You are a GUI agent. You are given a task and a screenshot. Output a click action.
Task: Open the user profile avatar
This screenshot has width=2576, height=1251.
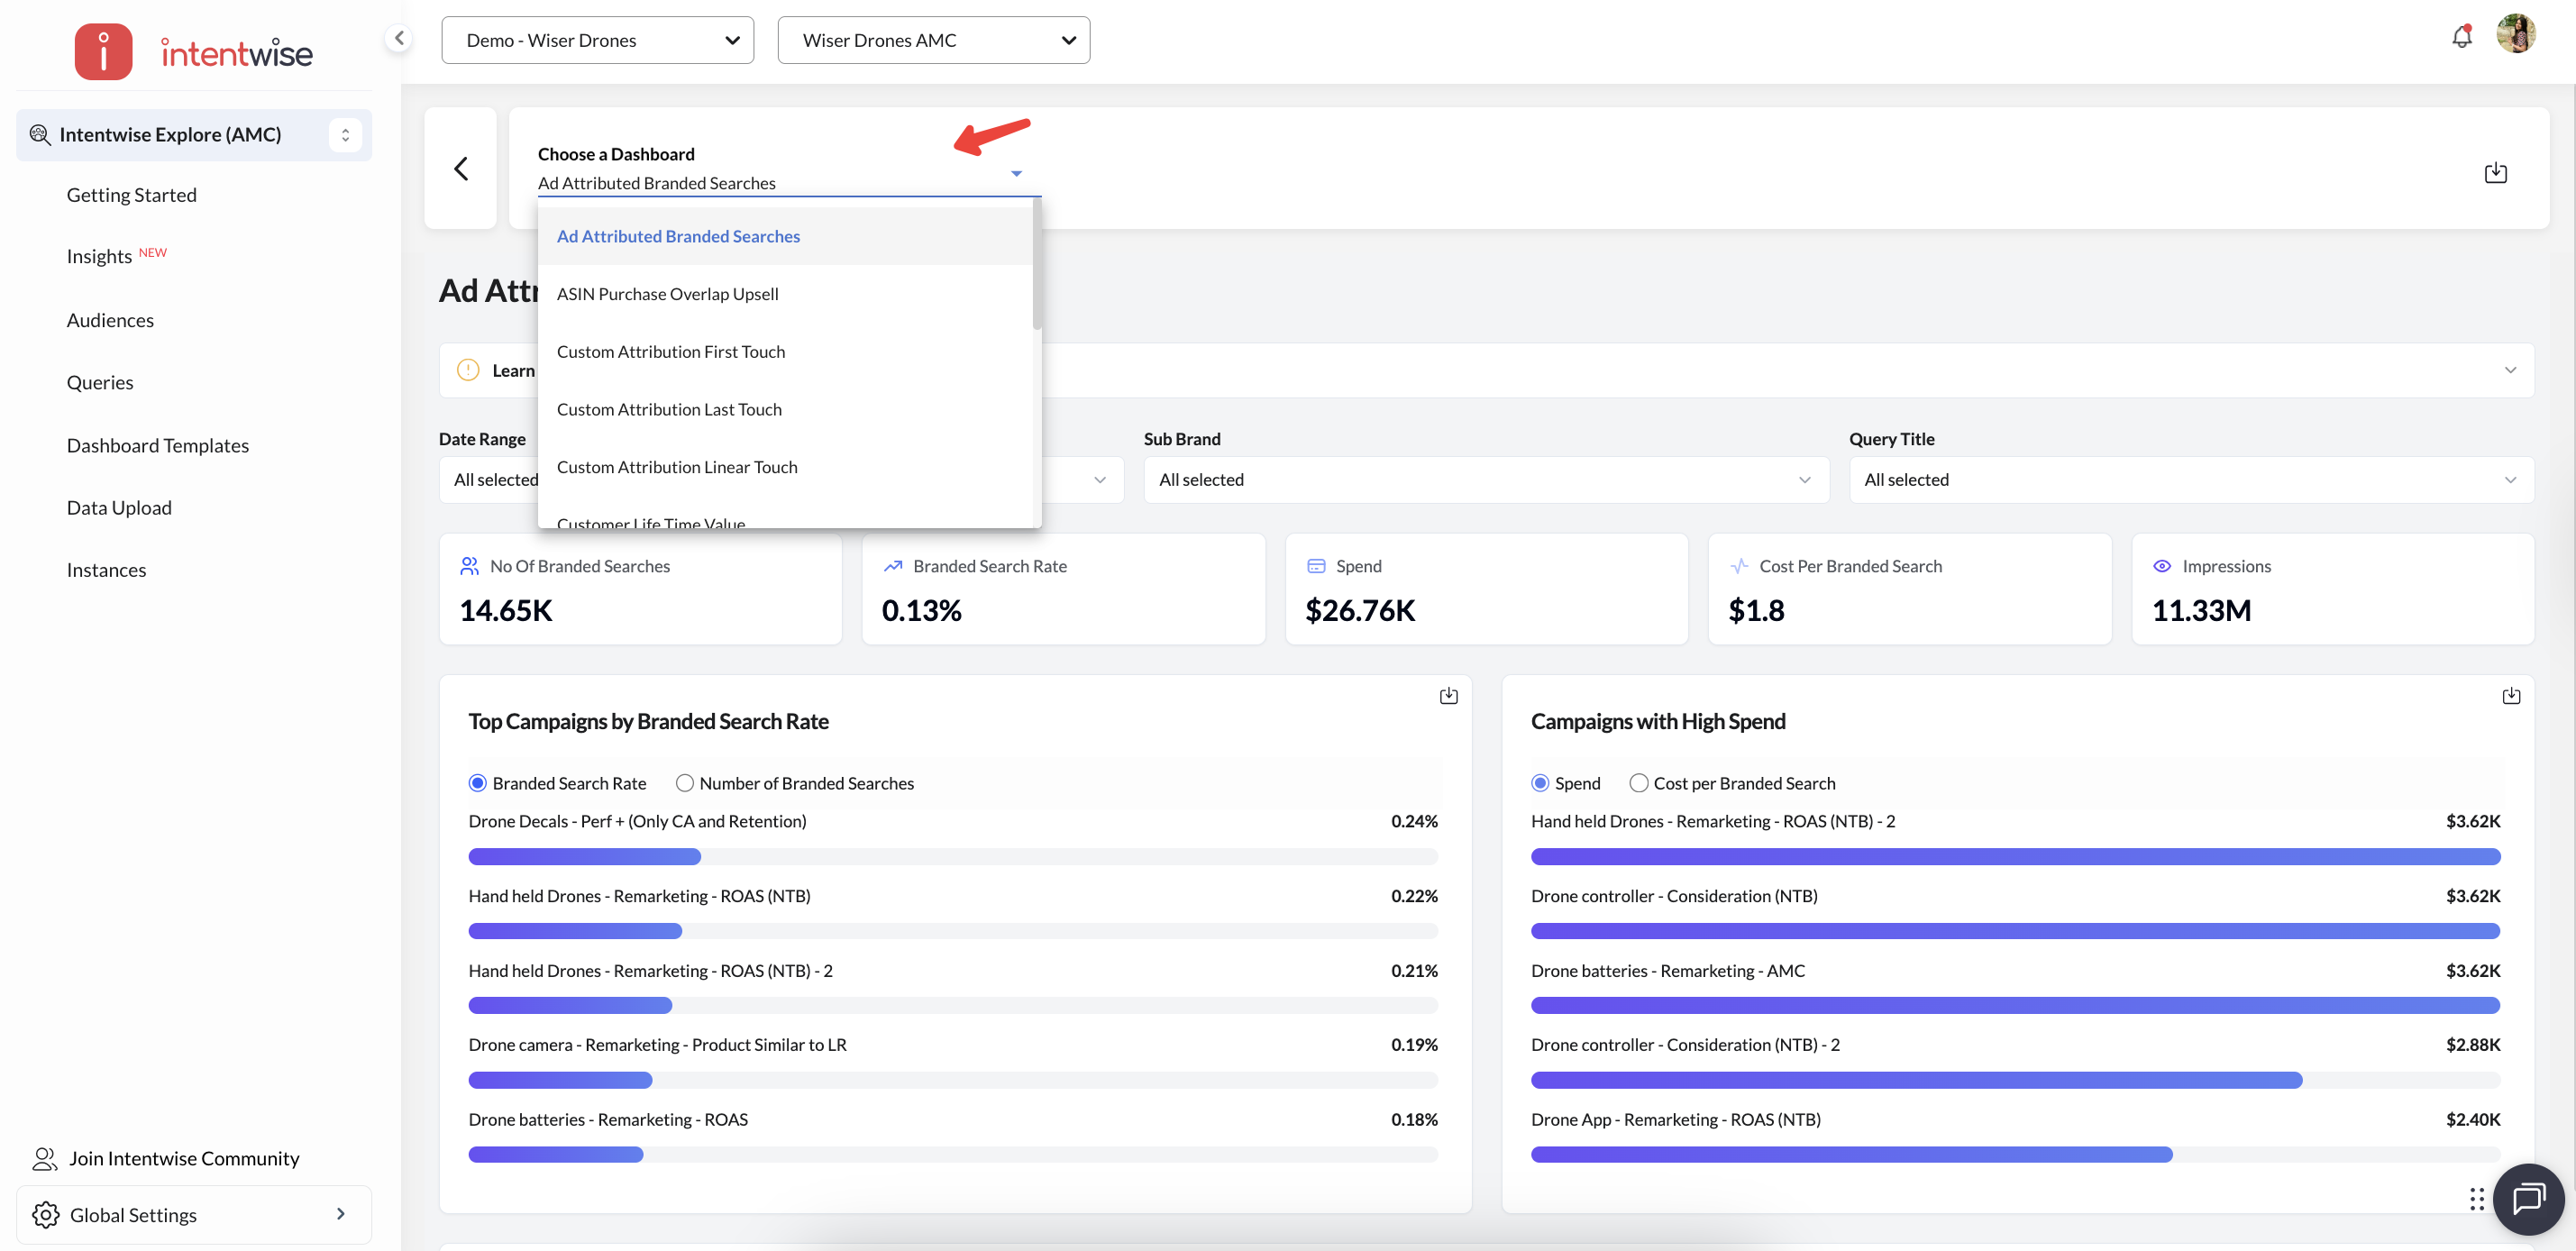click(2516, 35)
